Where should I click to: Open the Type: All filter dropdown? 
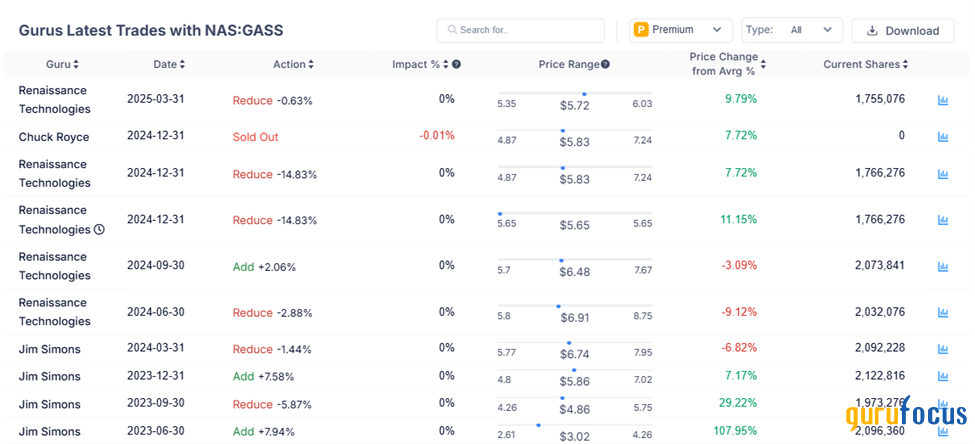tap(792, 30)
